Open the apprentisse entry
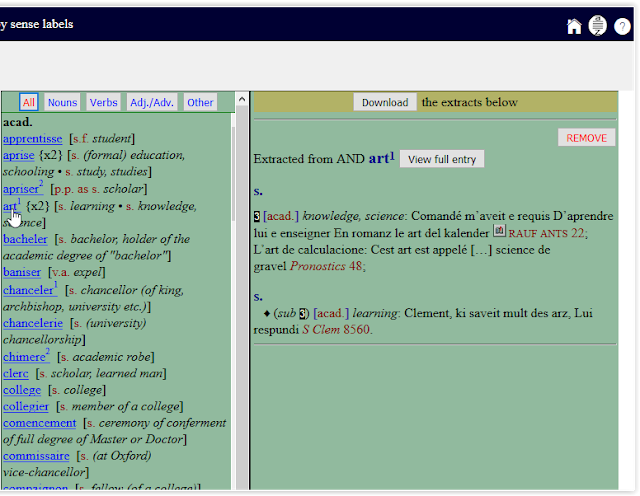The width and height of the screenshot is (640, 496). [32, 139]
